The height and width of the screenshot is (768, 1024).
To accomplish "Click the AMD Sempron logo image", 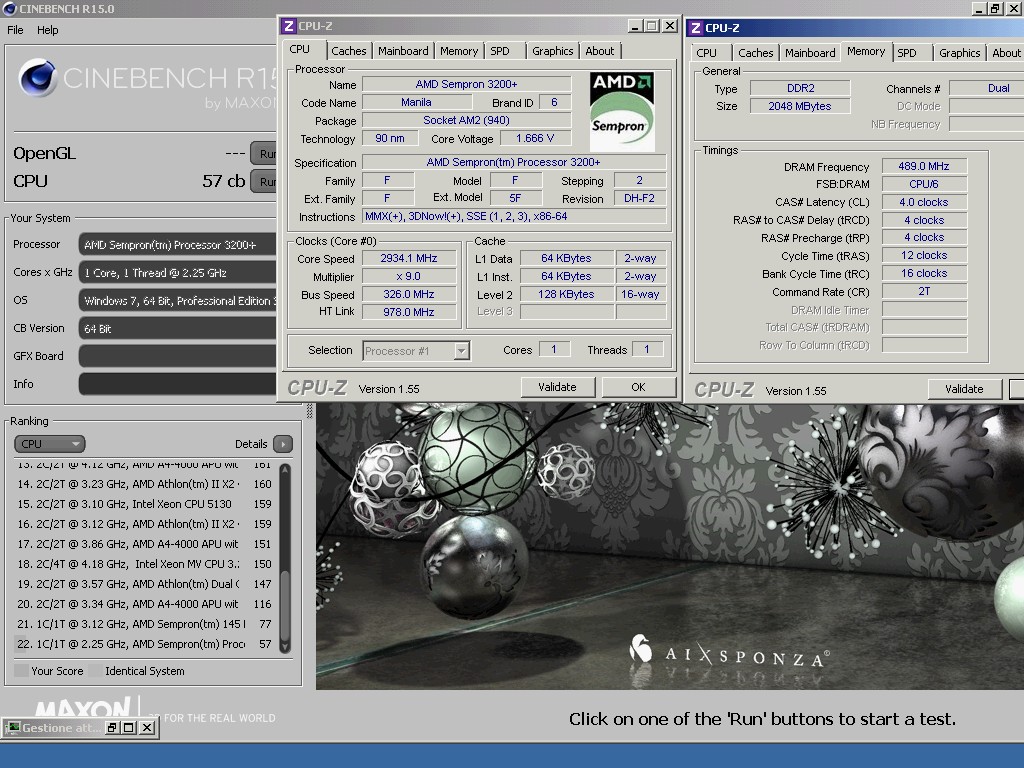I will coord(622,112).
